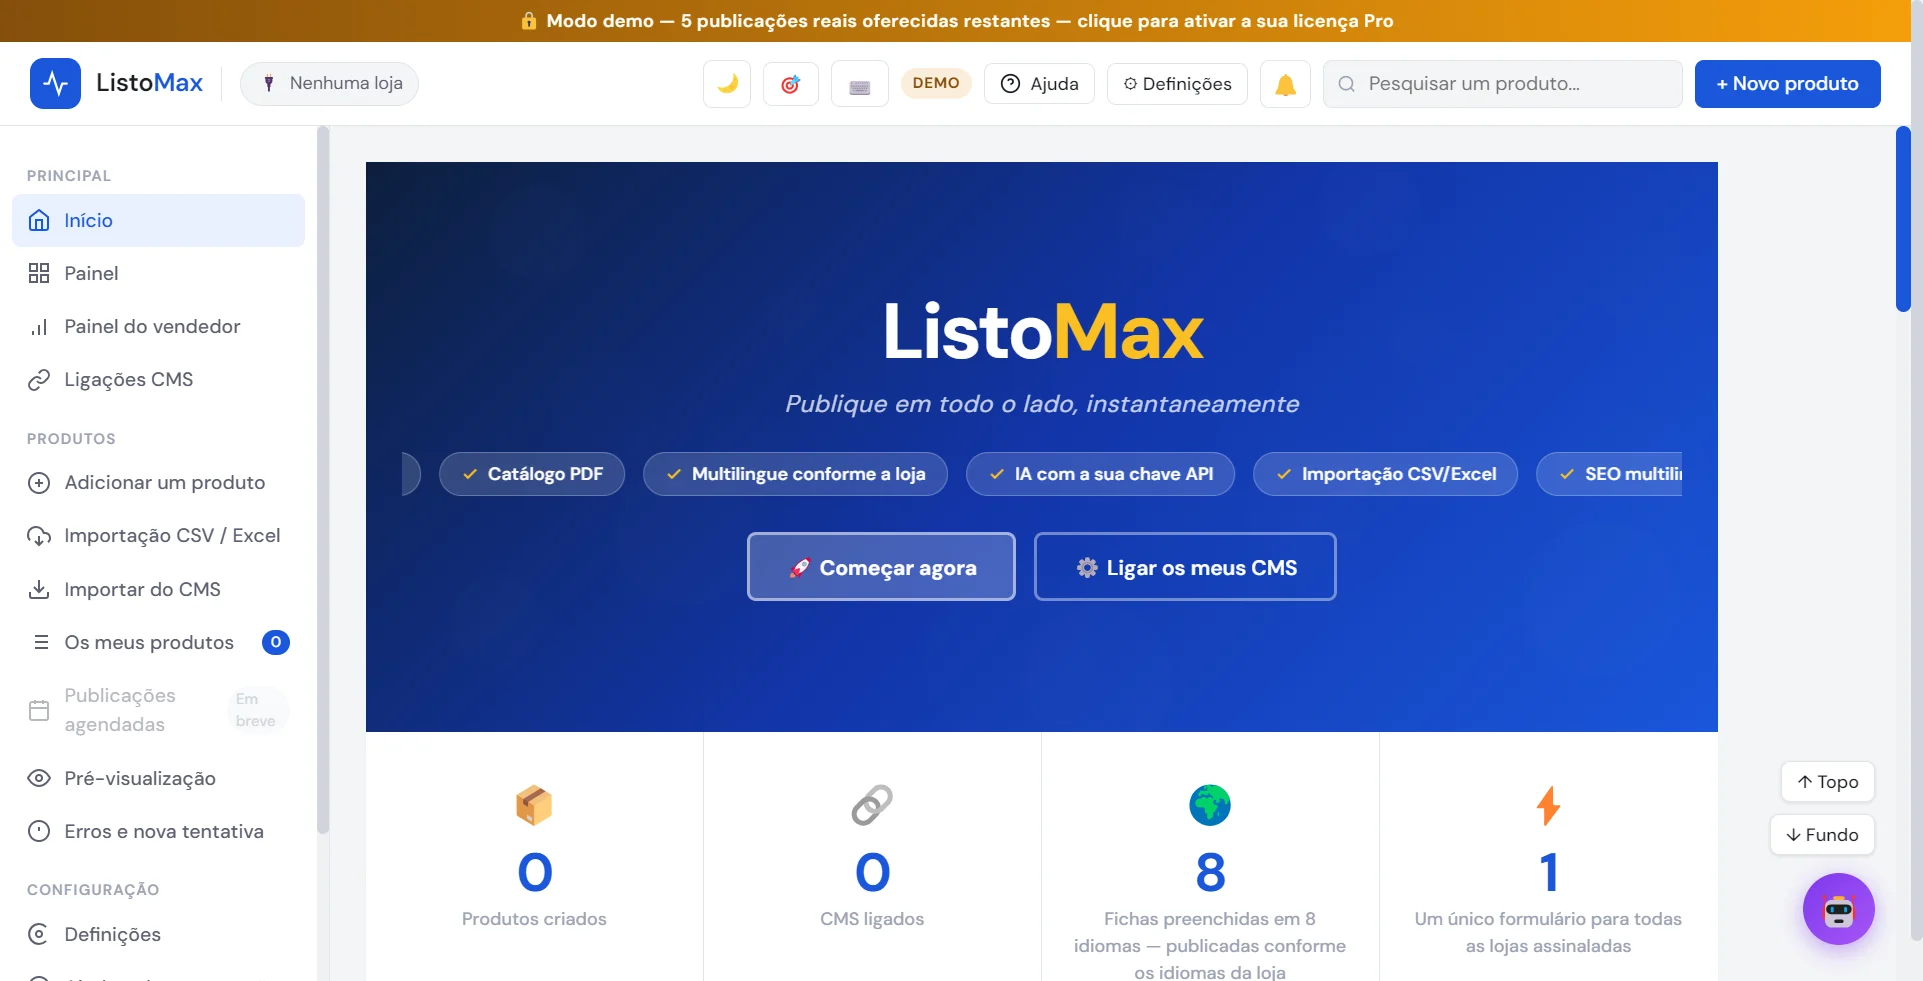
Task: Click the Começar agora rocket button
Action: tap(881, 567)
